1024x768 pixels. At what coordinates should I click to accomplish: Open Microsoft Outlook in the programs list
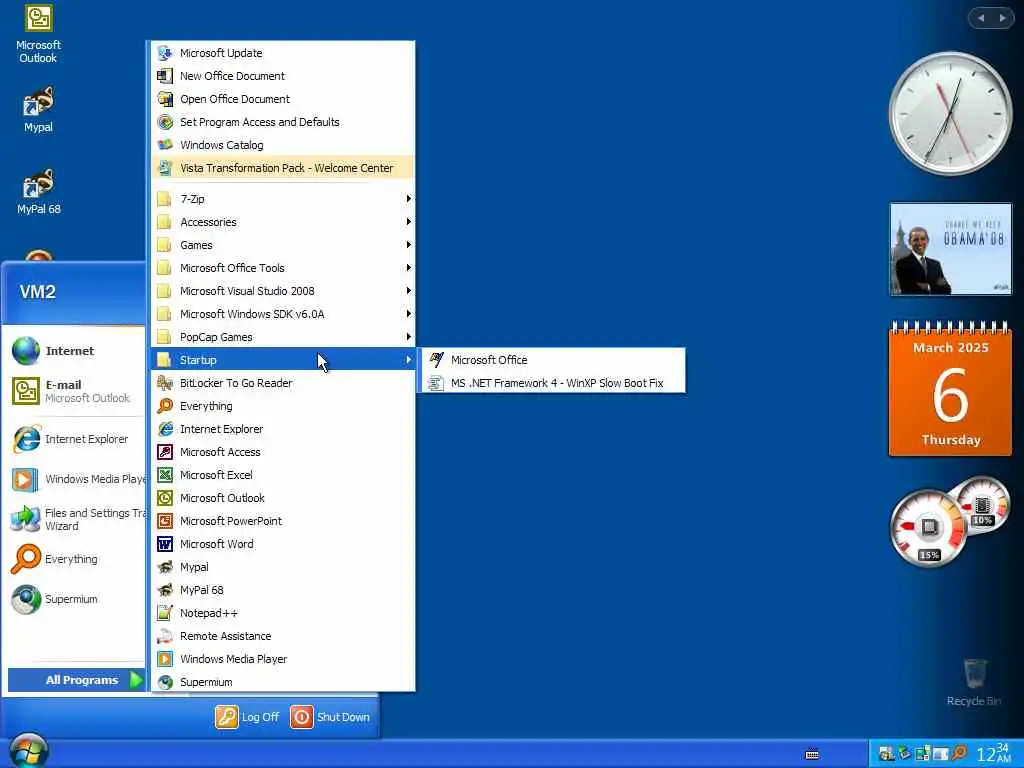tap(283, 498)
